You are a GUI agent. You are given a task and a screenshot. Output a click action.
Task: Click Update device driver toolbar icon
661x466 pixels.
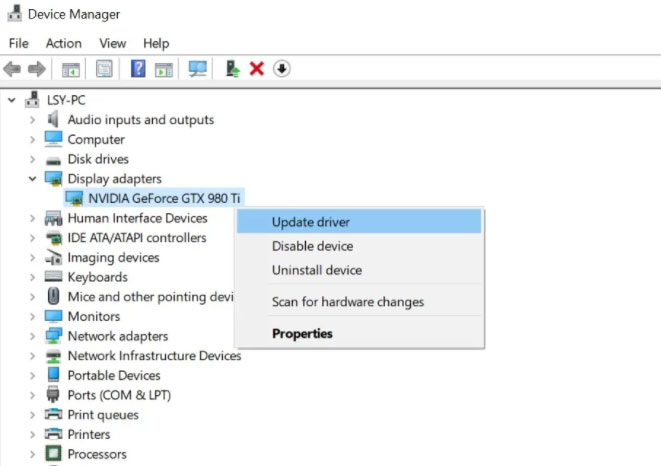(x=232, y=68)
